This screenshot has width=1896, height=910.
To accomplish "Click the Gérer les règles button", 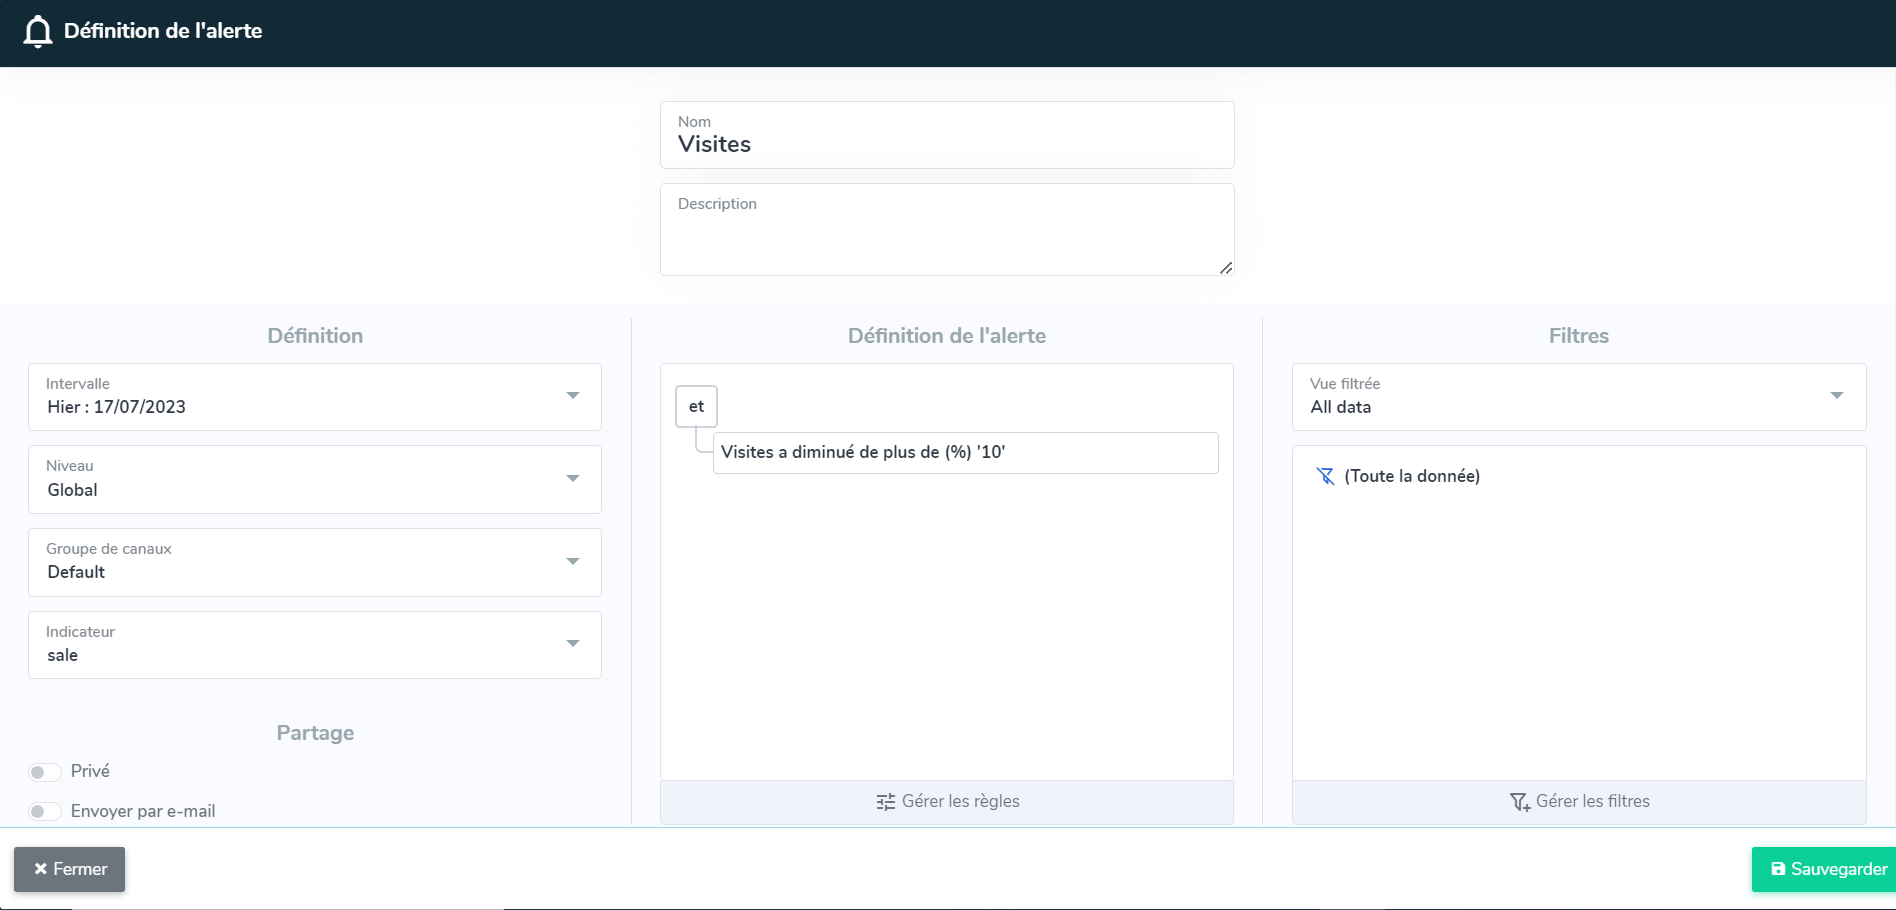I will [947, 802].
